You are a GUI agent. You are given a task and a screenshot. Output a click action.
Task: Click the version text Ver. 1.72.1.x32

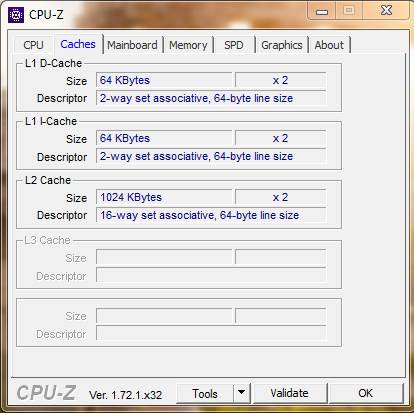coord(125,395)
